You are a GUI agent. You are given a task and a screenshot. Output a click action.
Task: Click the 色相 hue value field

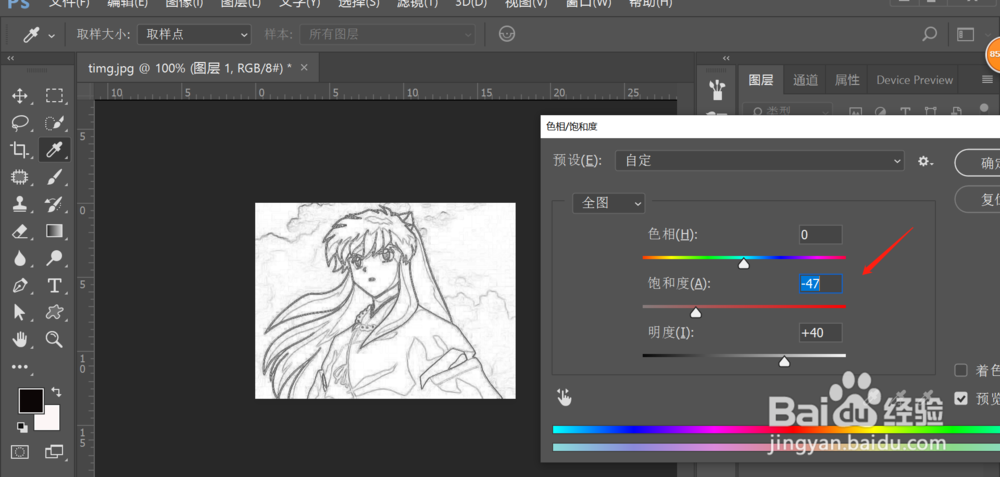tap(821, 235)
